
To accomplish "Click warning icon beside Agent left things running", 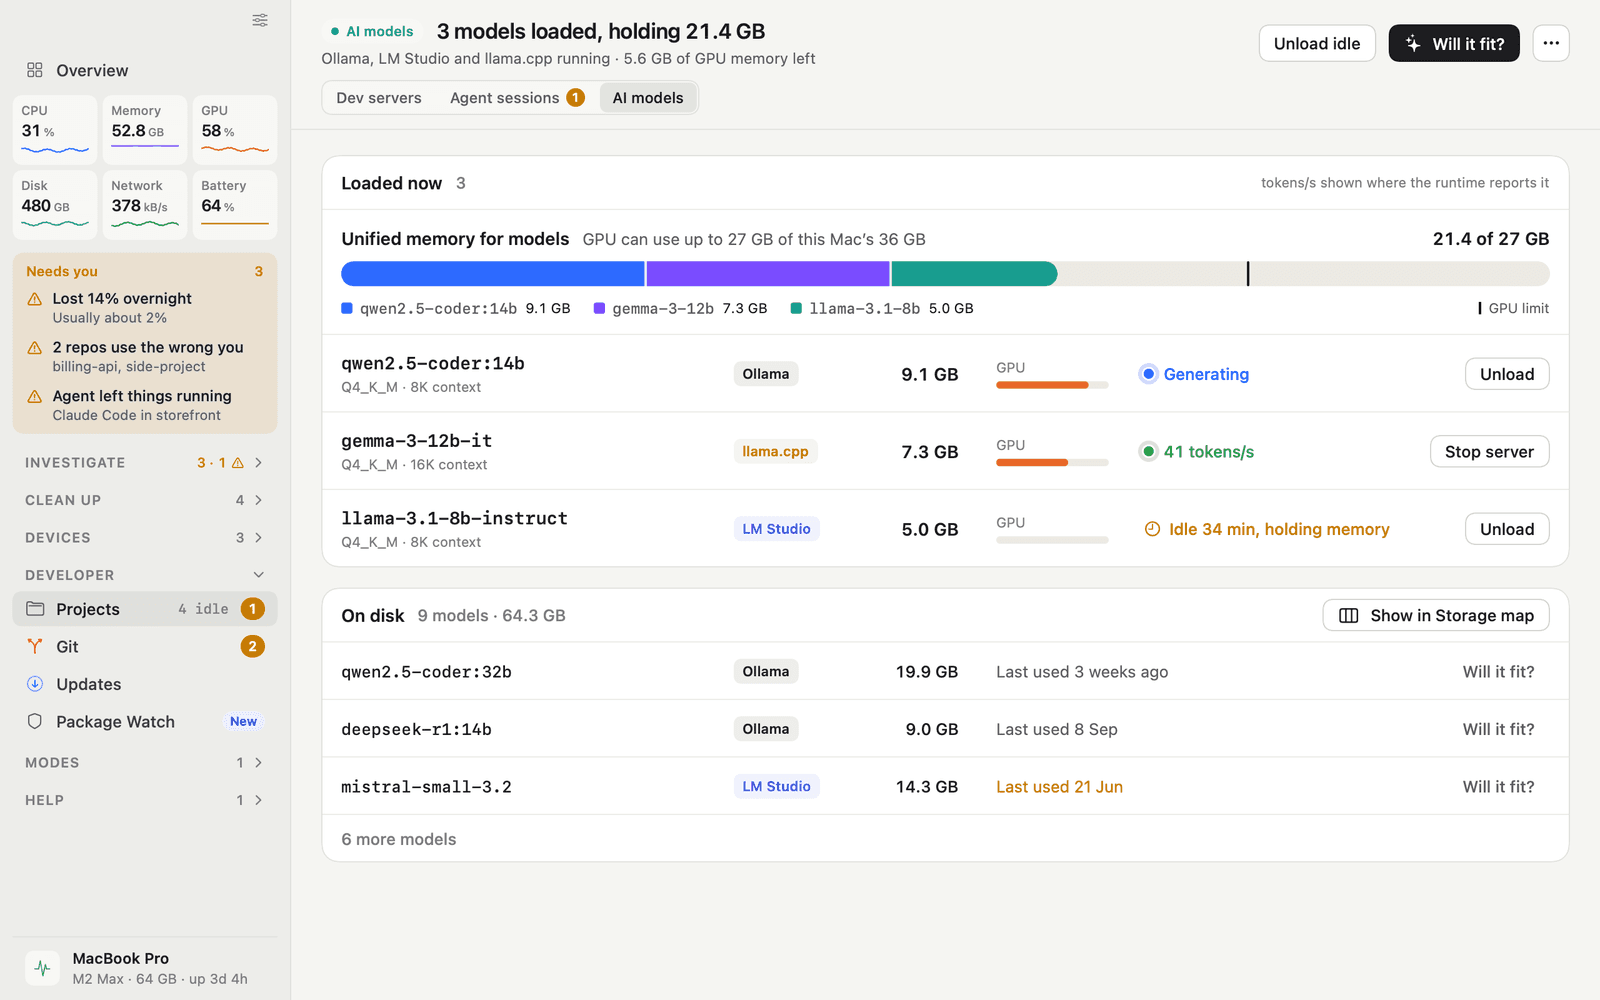I will (35, 397).
